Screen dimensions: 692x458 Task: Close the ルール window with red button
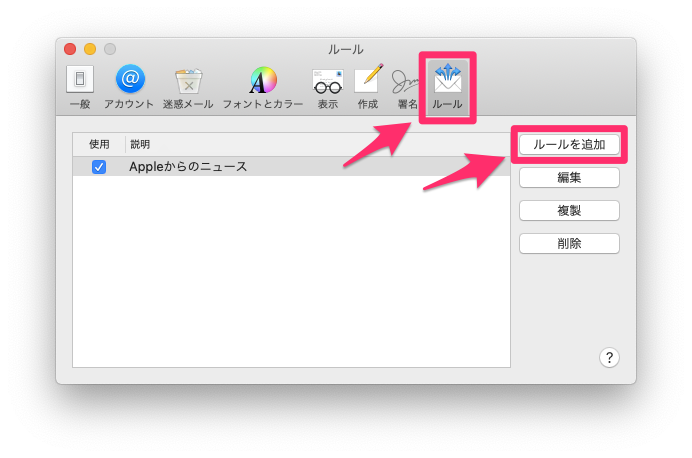tap(70, 49)
